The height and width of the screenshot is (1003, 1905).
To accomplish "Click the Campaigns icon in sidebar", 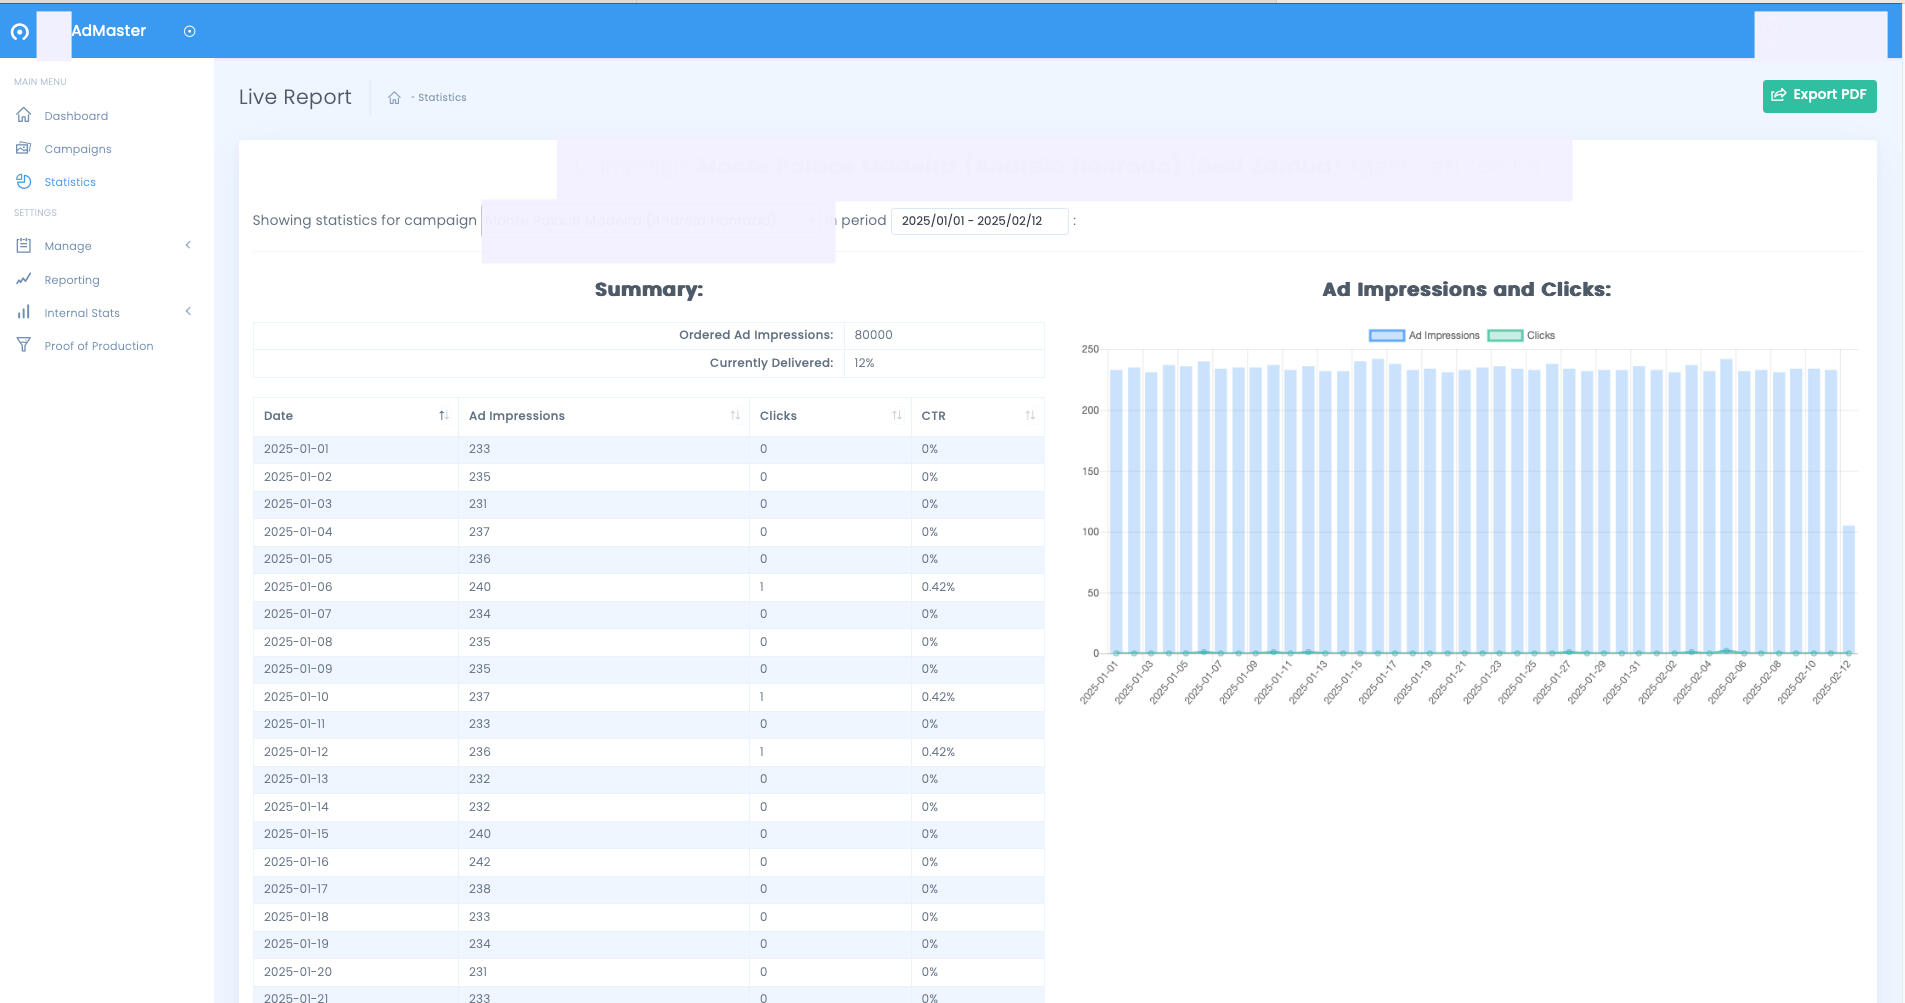I will pyautogui.click(x=24, y=148).
